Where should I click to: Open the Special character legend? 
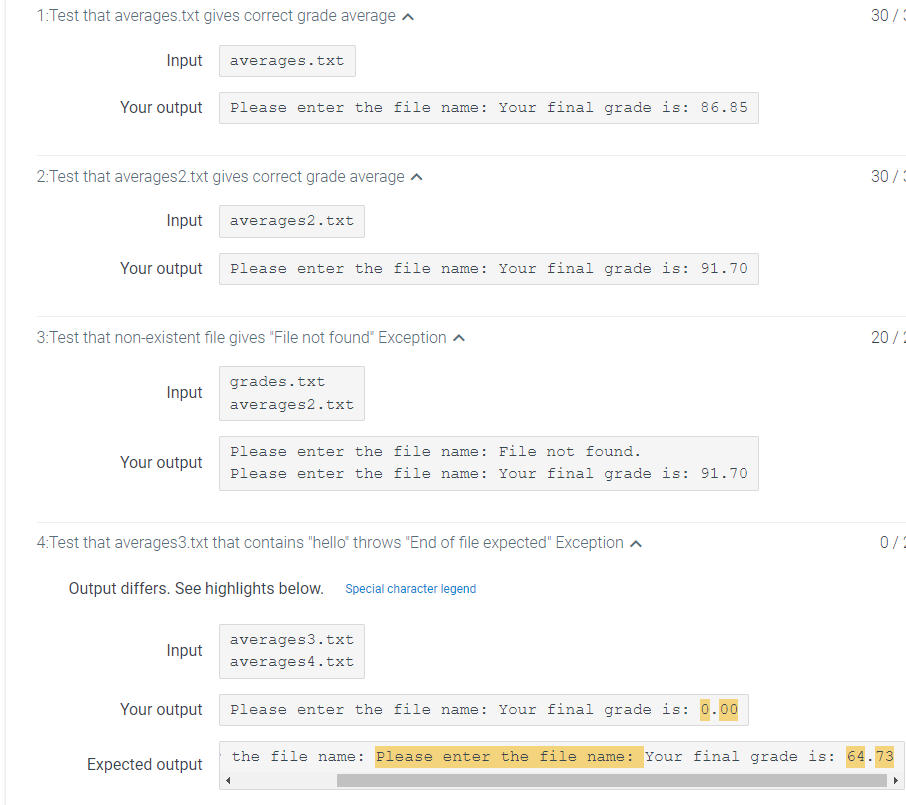410,589
